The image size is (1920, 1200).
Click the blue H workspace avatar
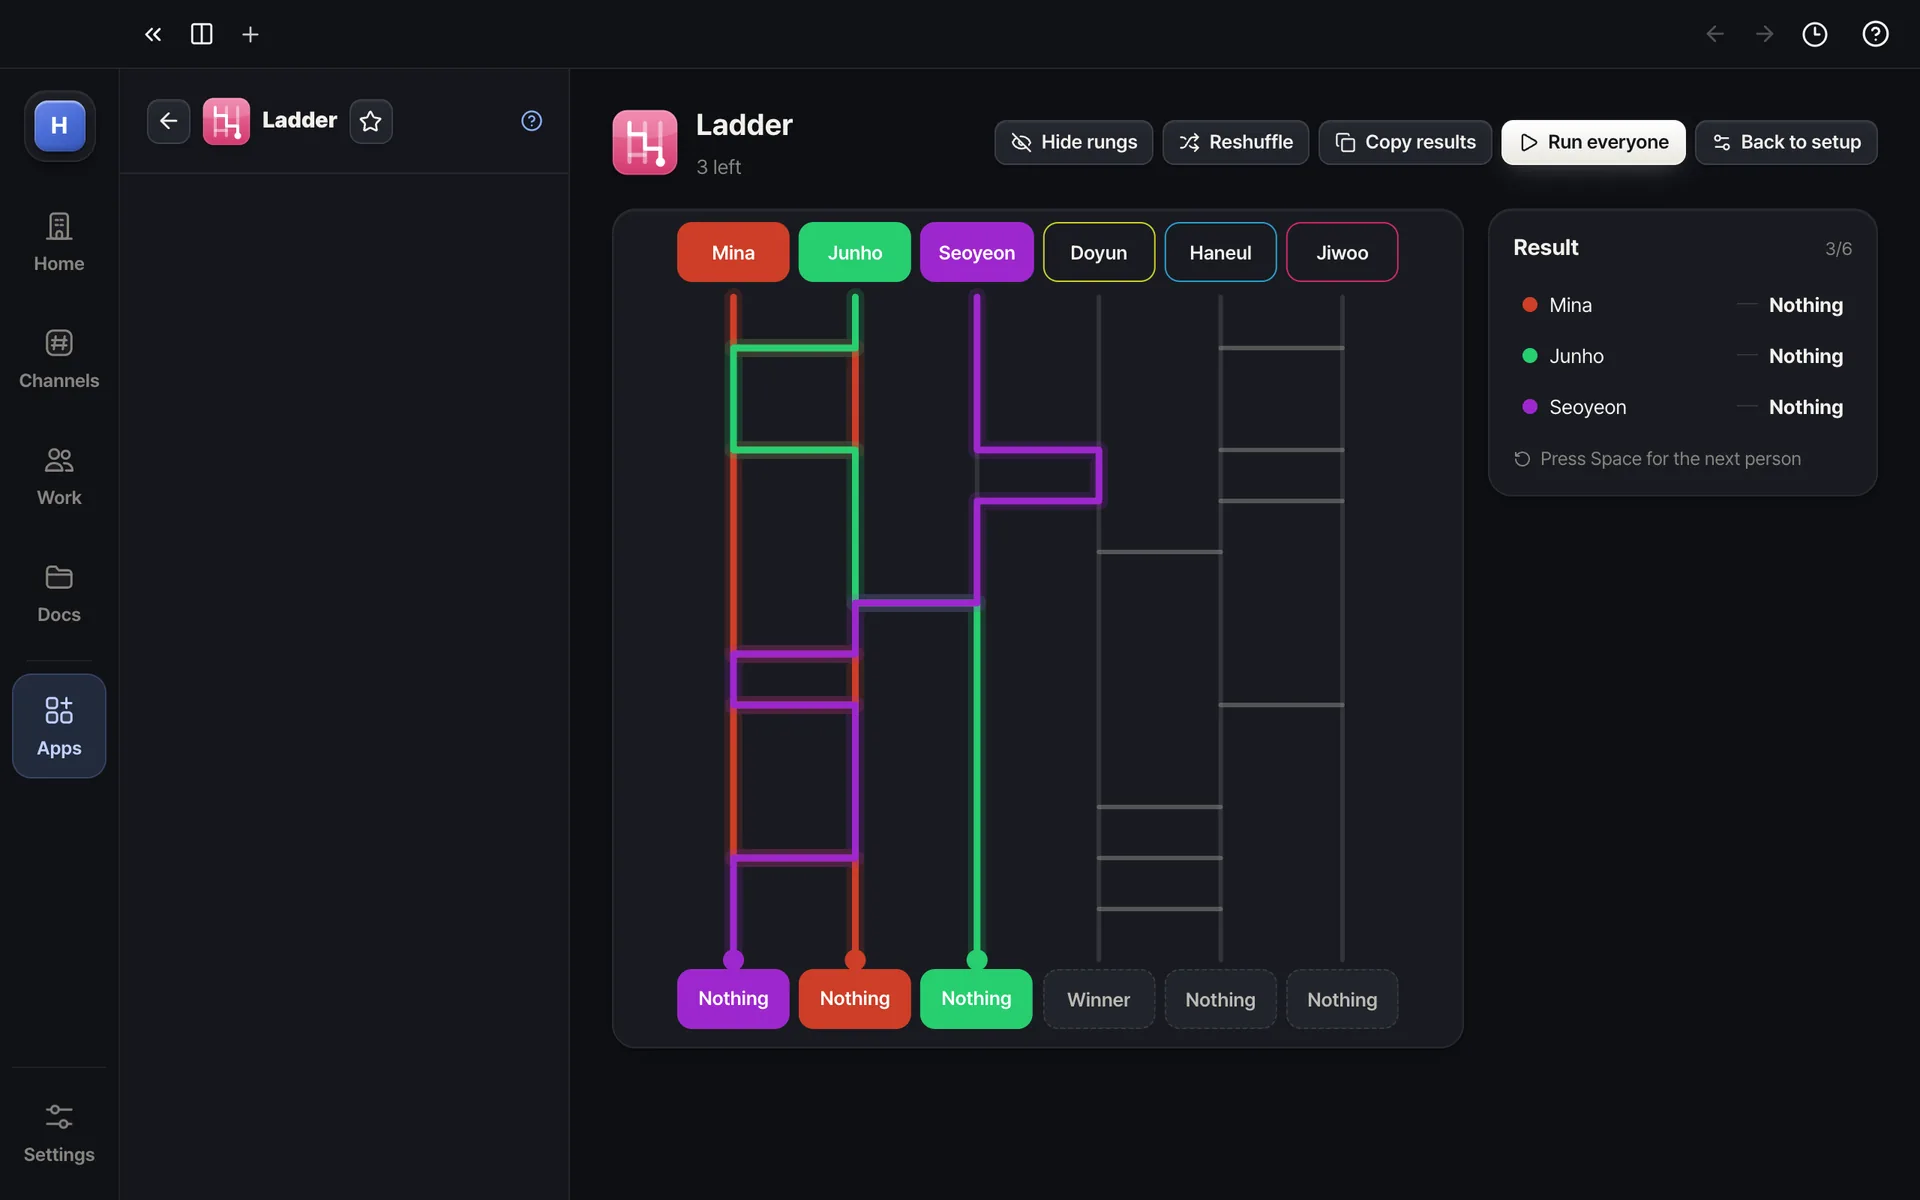pyautogui.click(x=59, y=125)
